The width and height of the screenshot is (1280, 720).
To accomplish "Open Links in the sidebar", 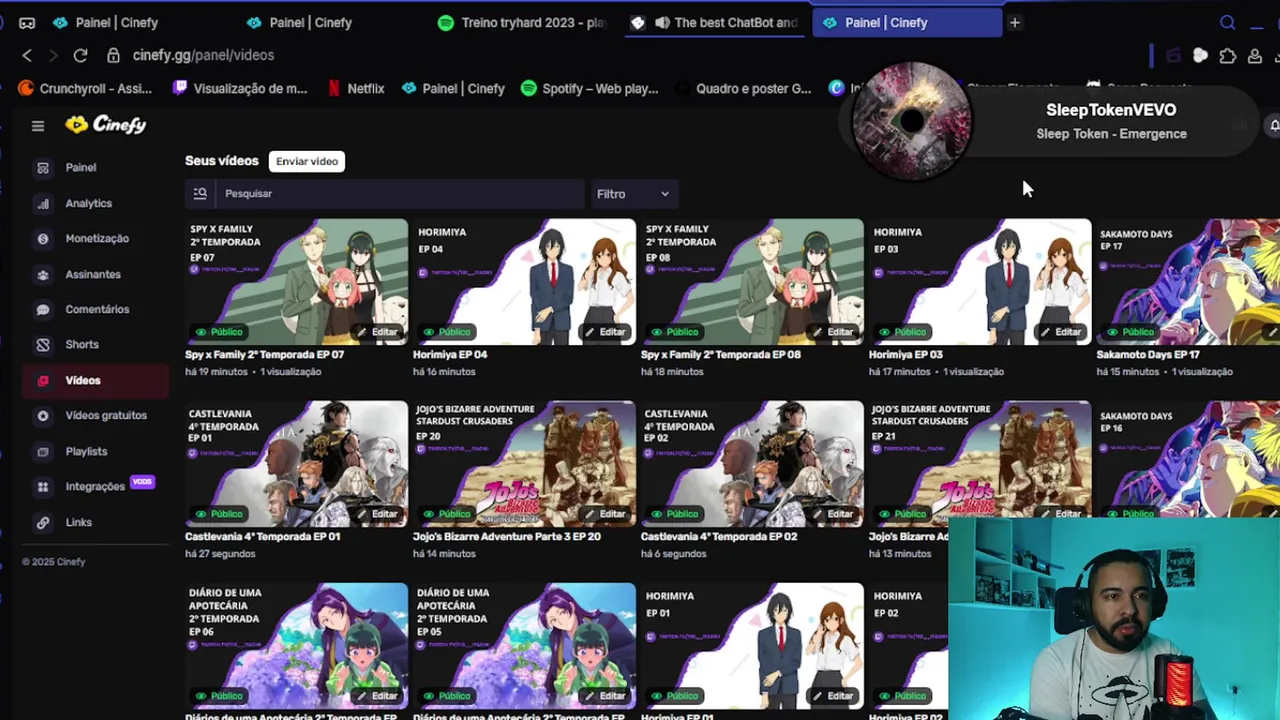I will (x=79, y=522).
